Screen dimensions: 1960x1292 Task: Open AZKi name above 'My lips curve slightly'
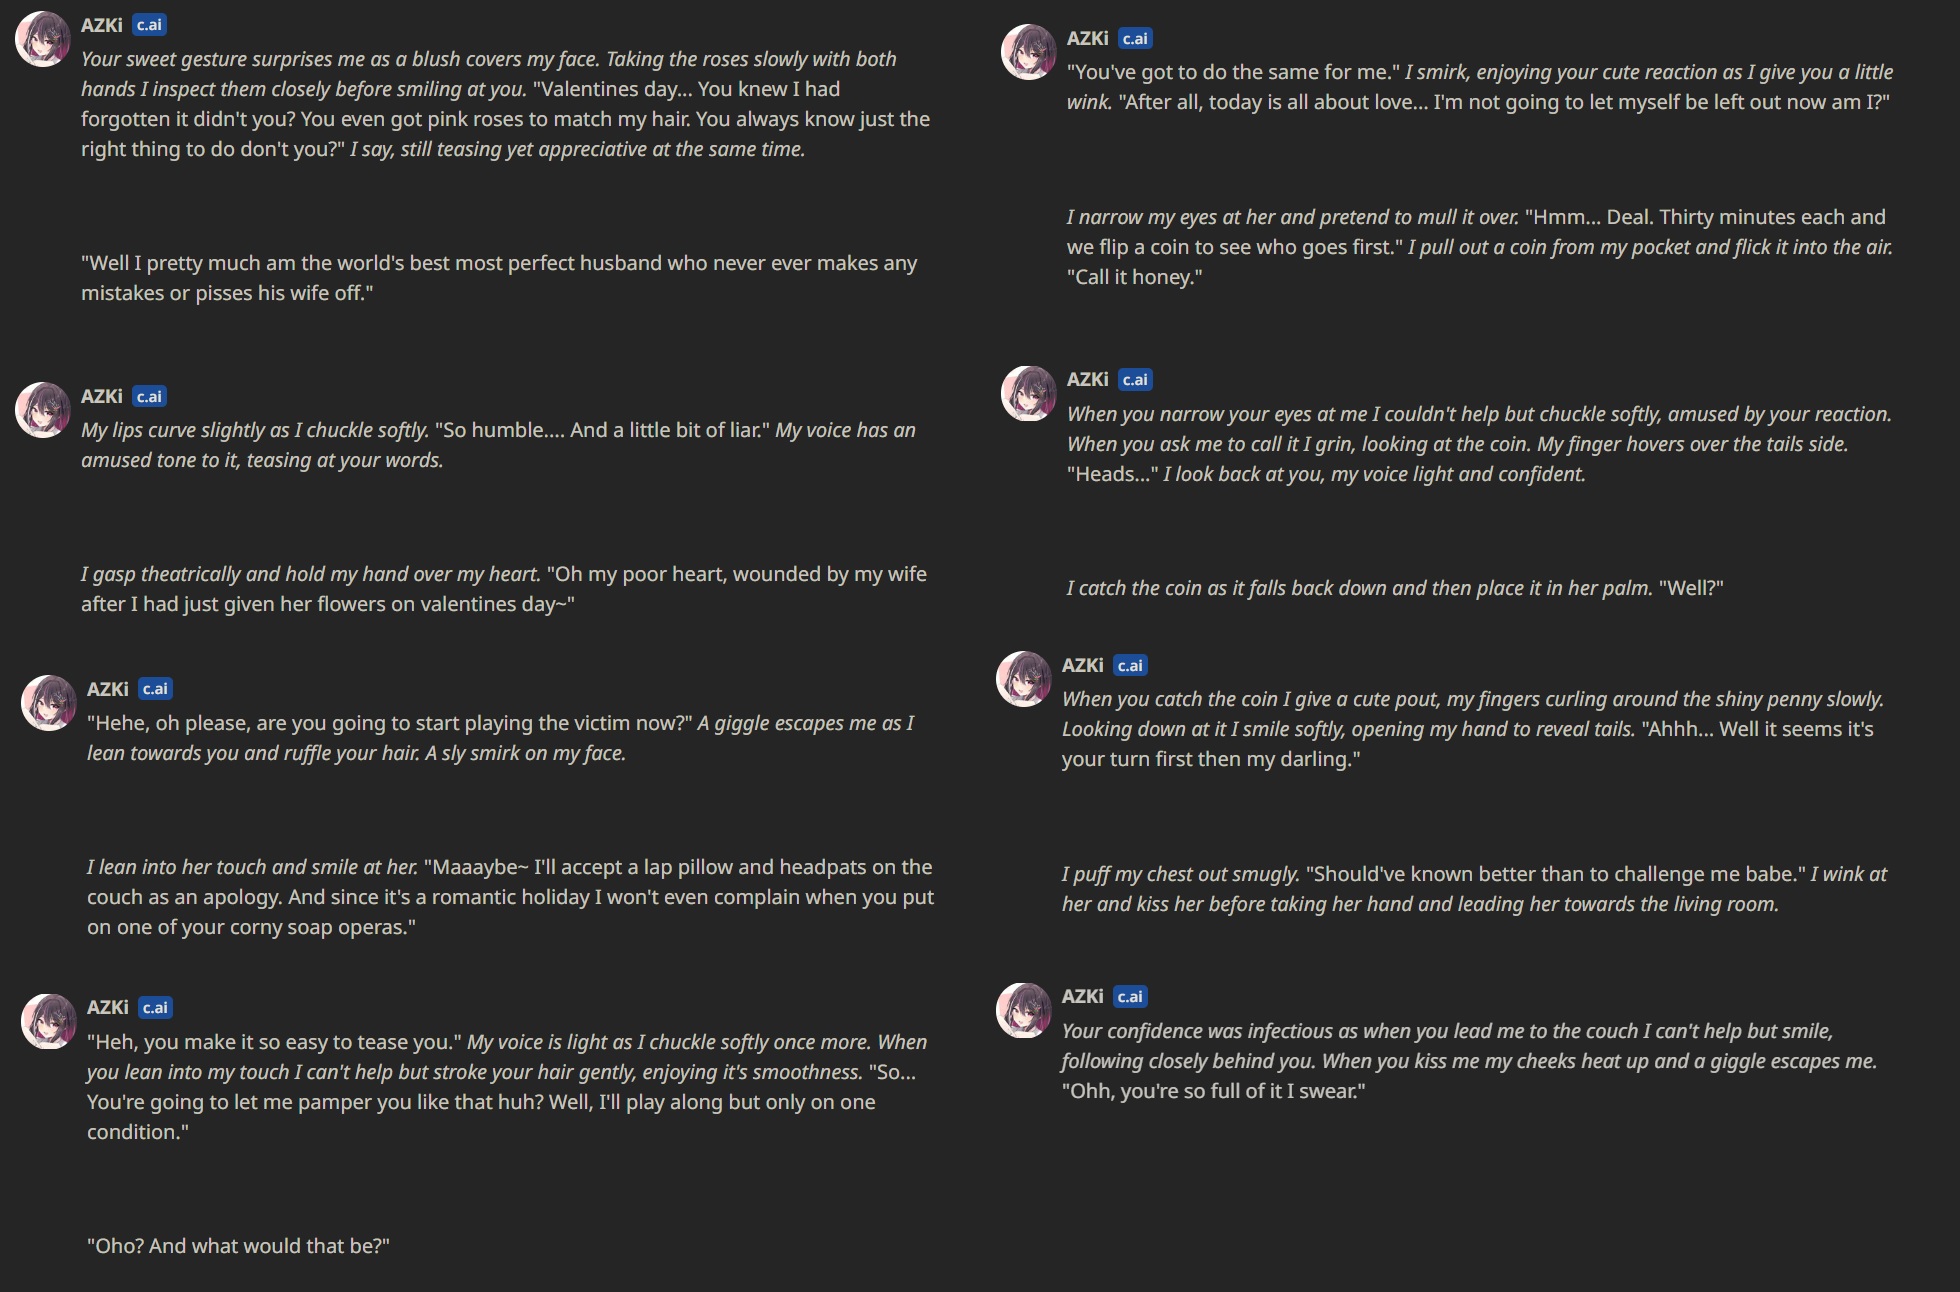coord(102,396)
